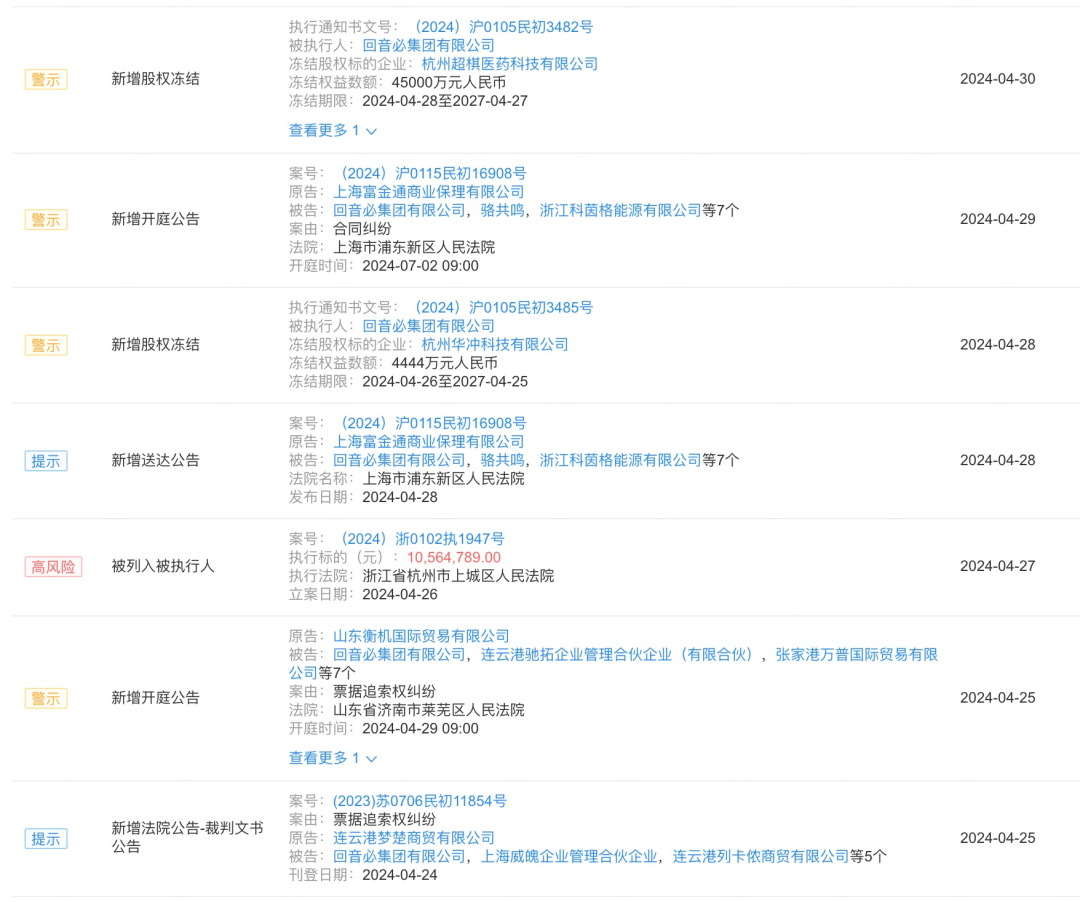1080x902 pixels.
Task: Select 新增送达公告 event title
Action: (x=155, y=460)
